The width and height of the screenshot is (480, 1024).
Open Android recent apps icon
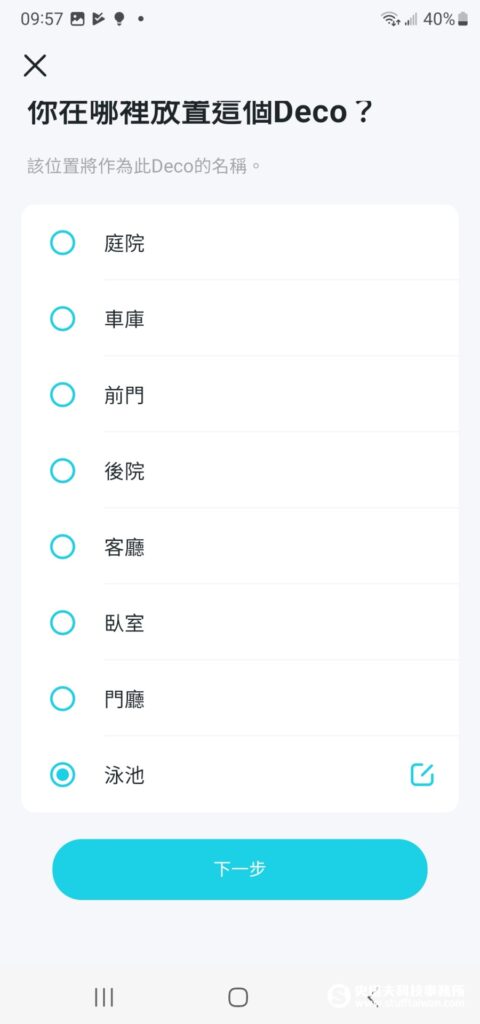coord(104,997)
